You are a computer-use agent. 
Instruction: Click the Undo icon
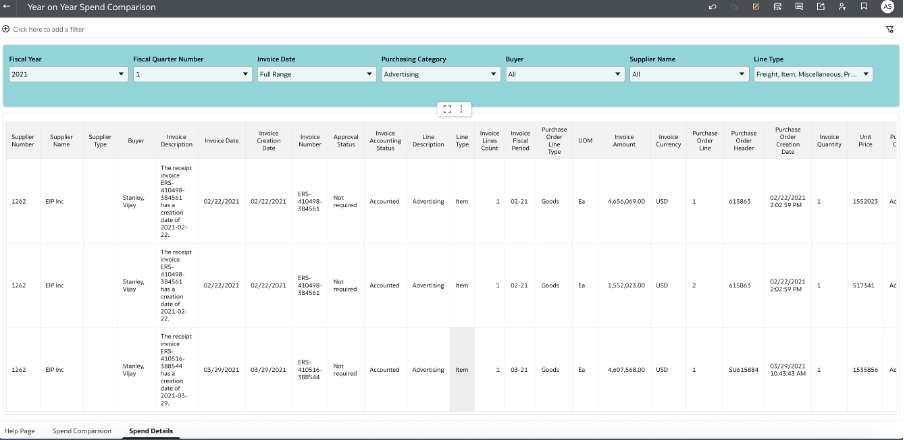[x=713, y=7]
